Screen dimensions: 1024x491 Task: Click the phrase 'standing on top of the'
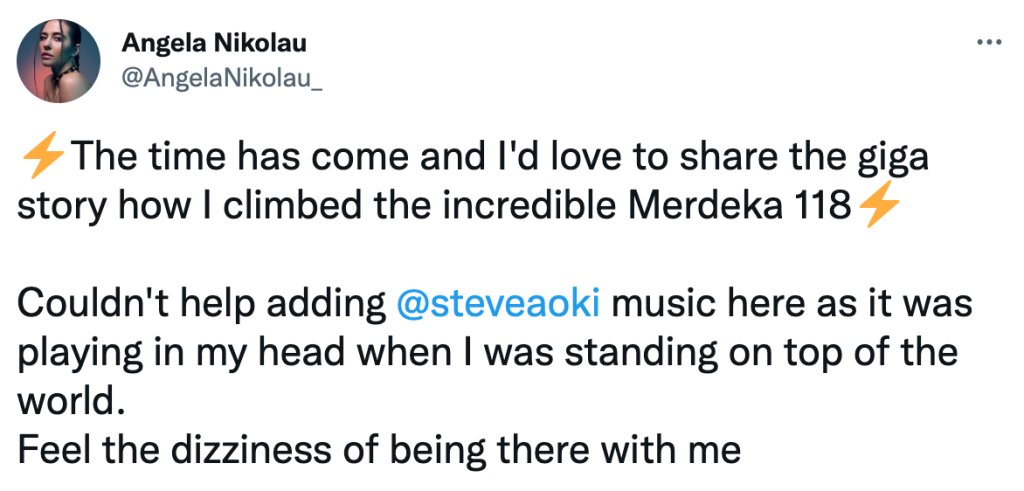point(761,355)
